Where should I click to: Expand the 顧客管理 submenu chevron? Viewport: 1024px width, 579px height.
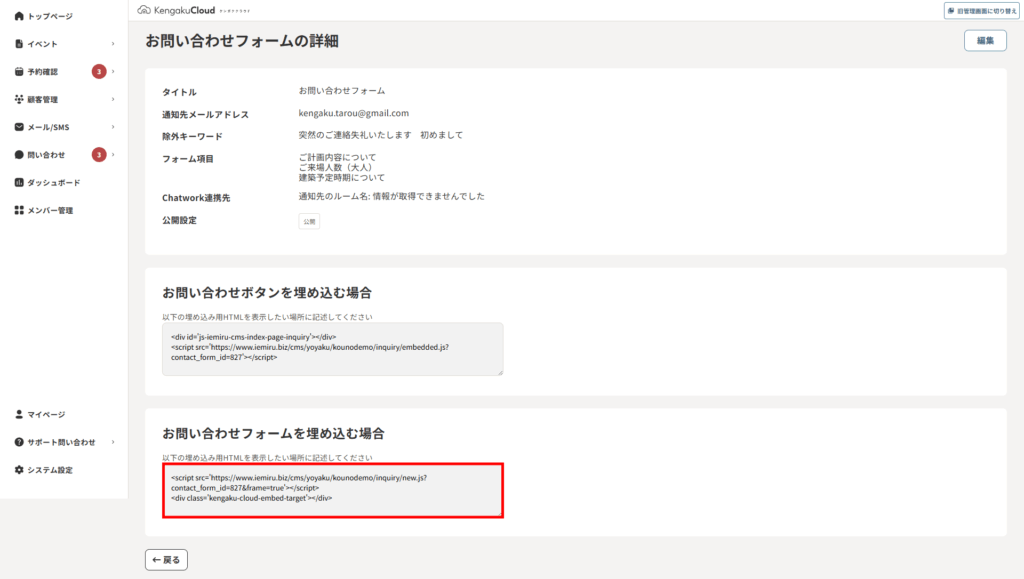pos(113,99)
